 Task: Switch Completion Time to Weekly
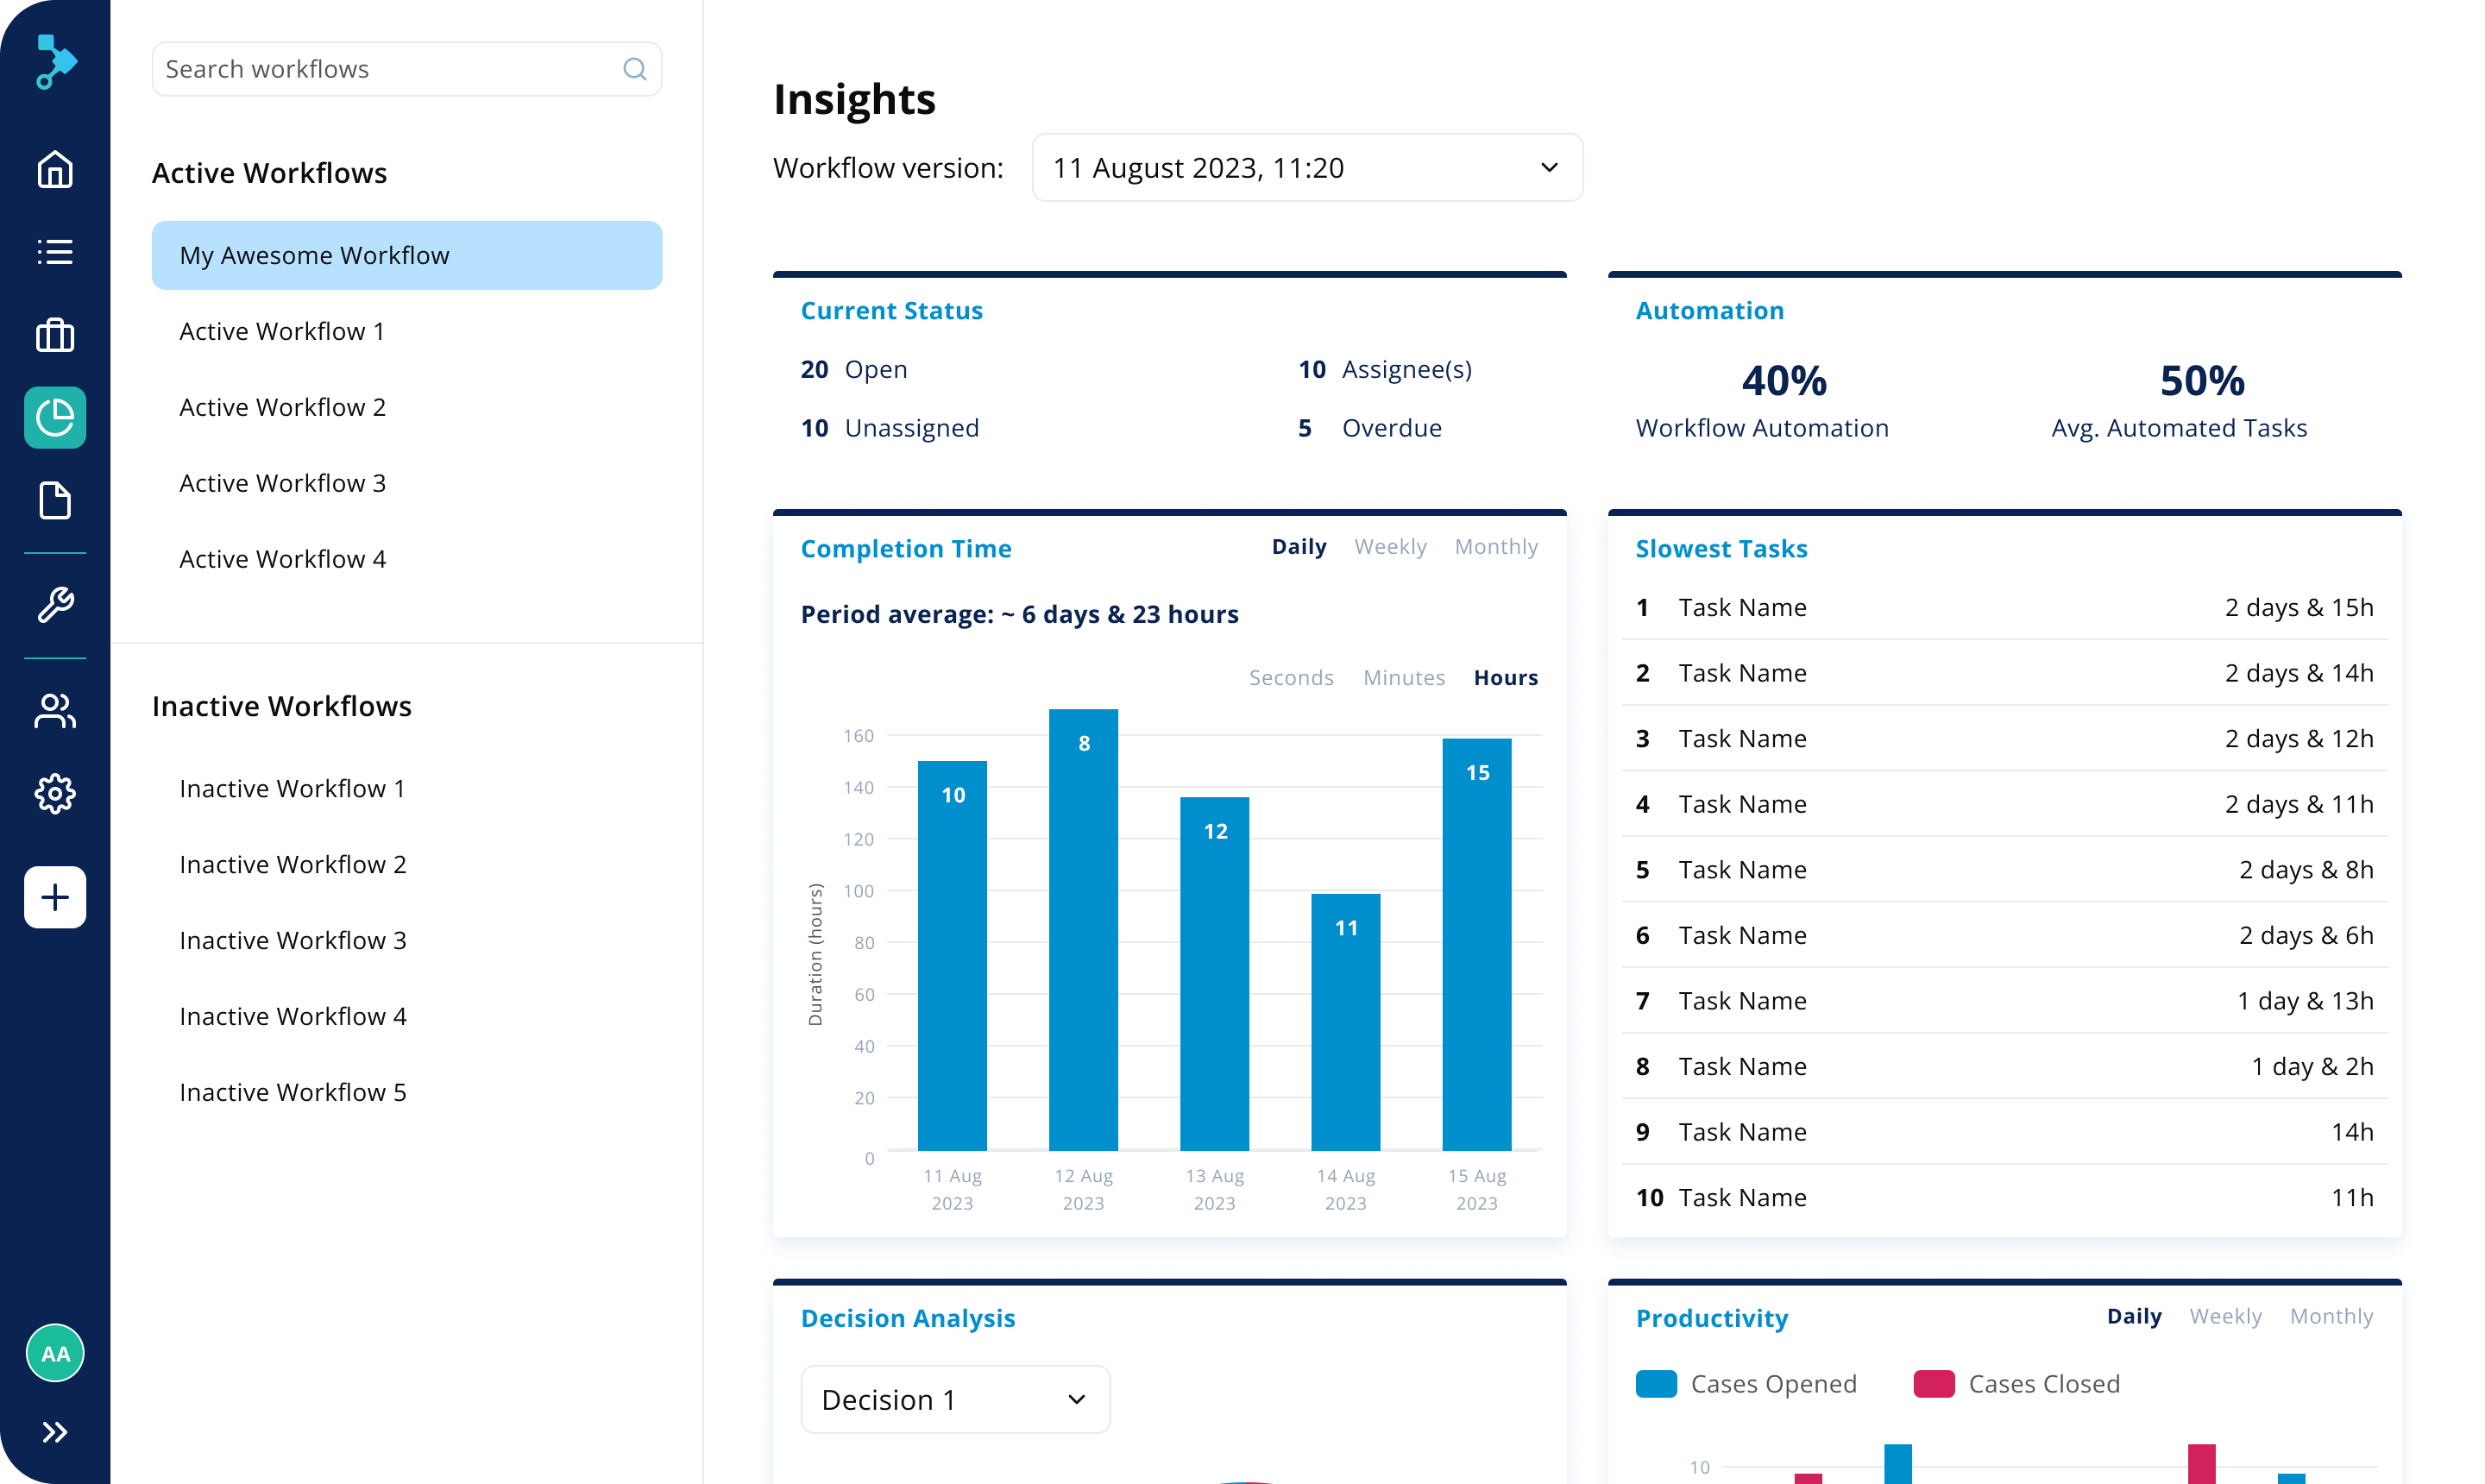click(1390, 547)
